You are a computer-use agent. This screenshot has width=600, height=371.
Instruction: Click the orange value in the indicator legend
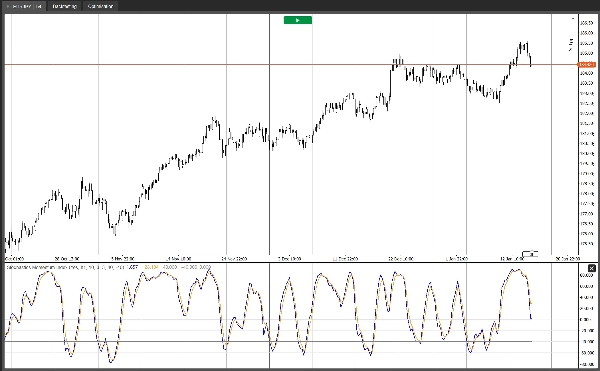click(x=151, y=267)
